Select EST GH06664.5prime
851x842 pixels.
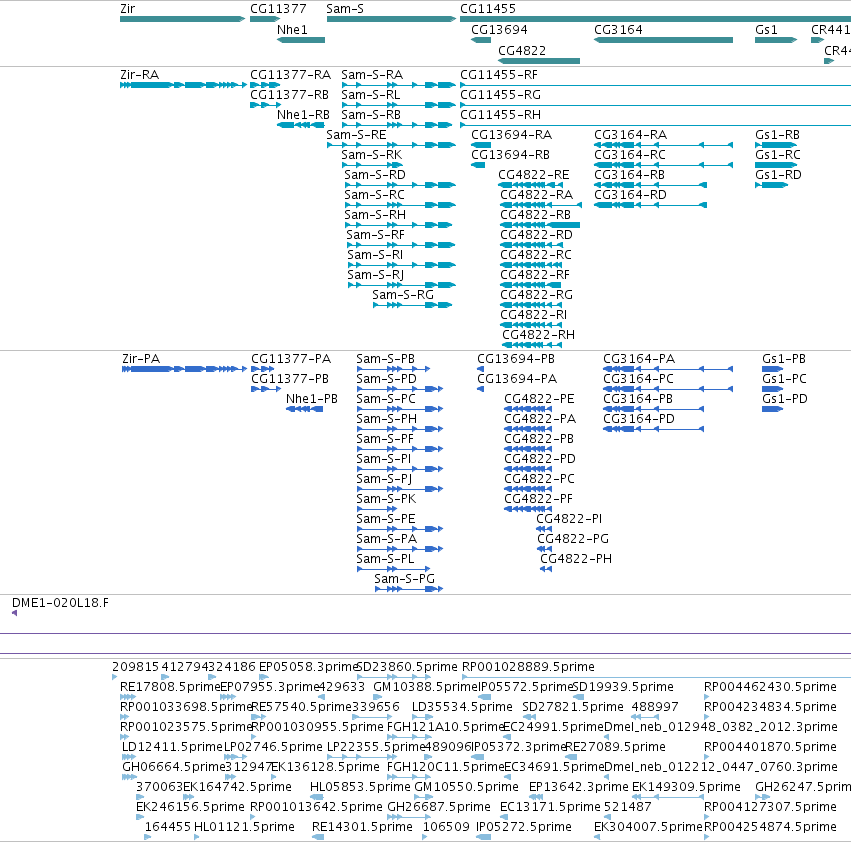point(129,777)
